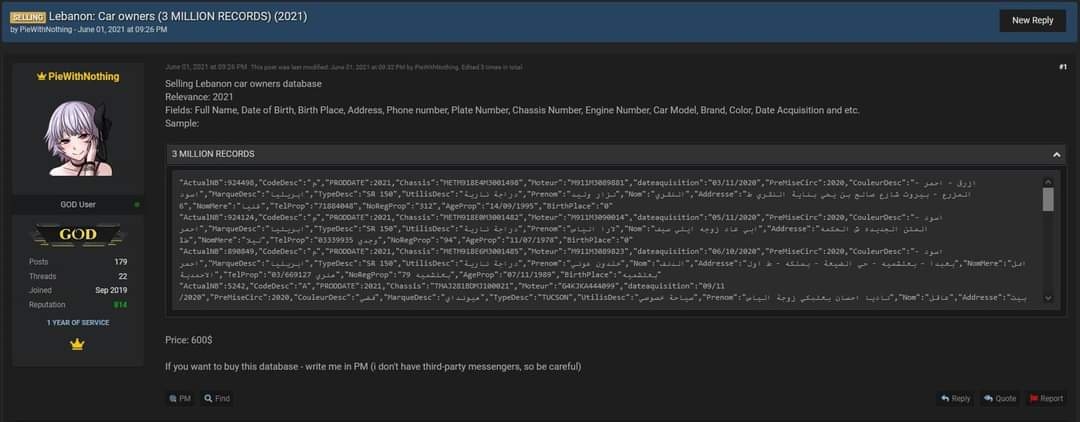Viewport: 1080px width, 422px height.
Task: Click the code box scrollbar thumb
Action: pos(1048,199)
